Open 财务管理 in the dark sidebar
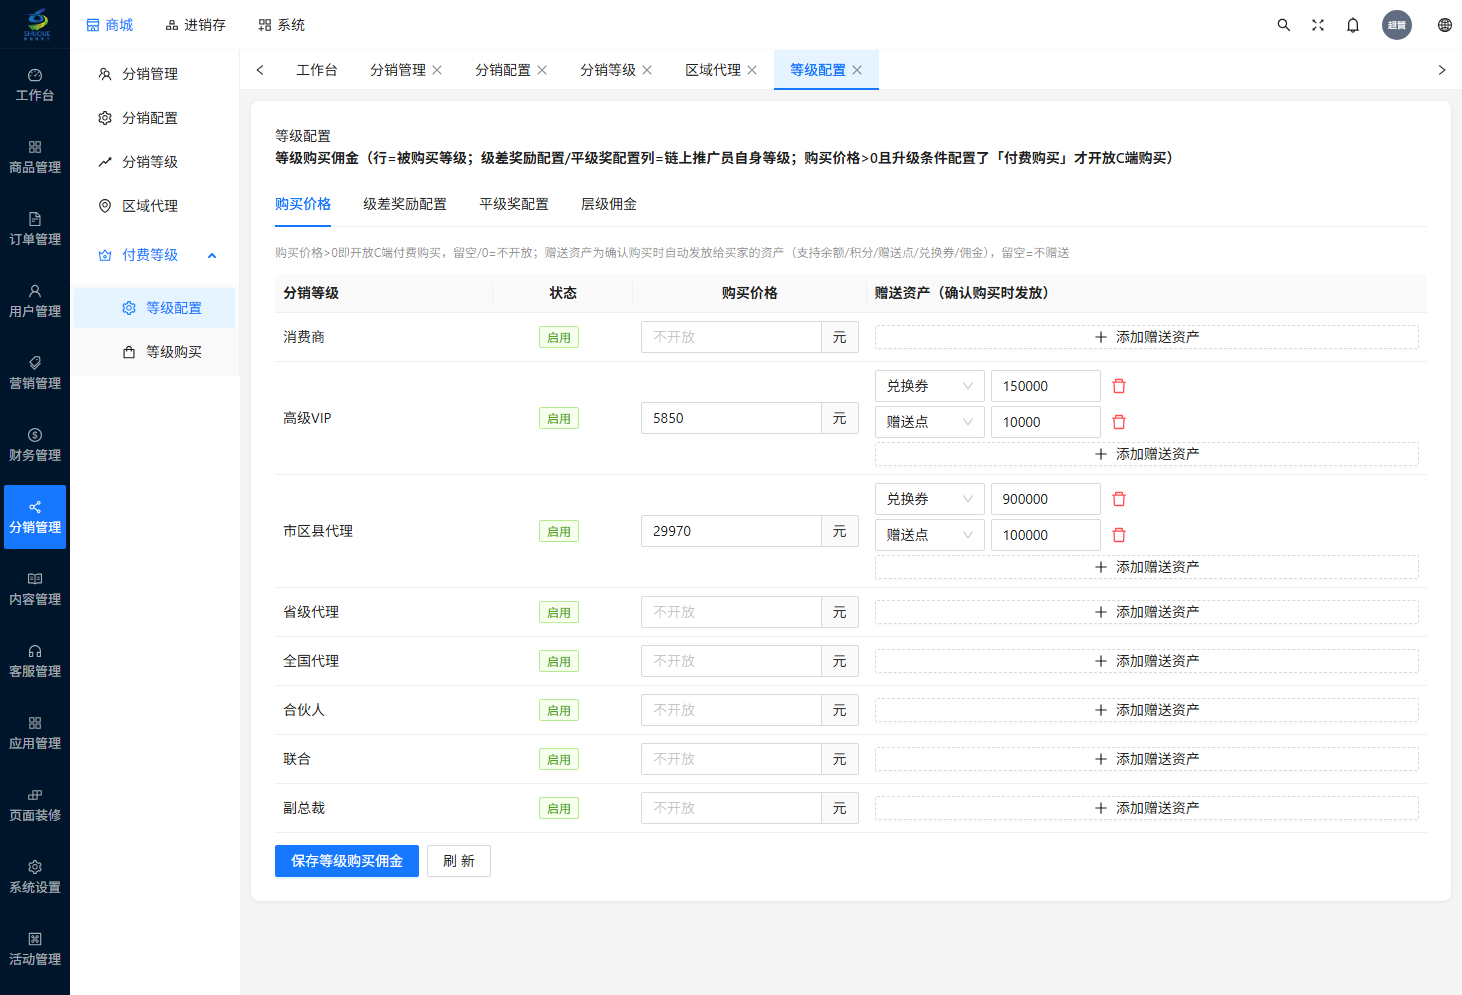 35,445
